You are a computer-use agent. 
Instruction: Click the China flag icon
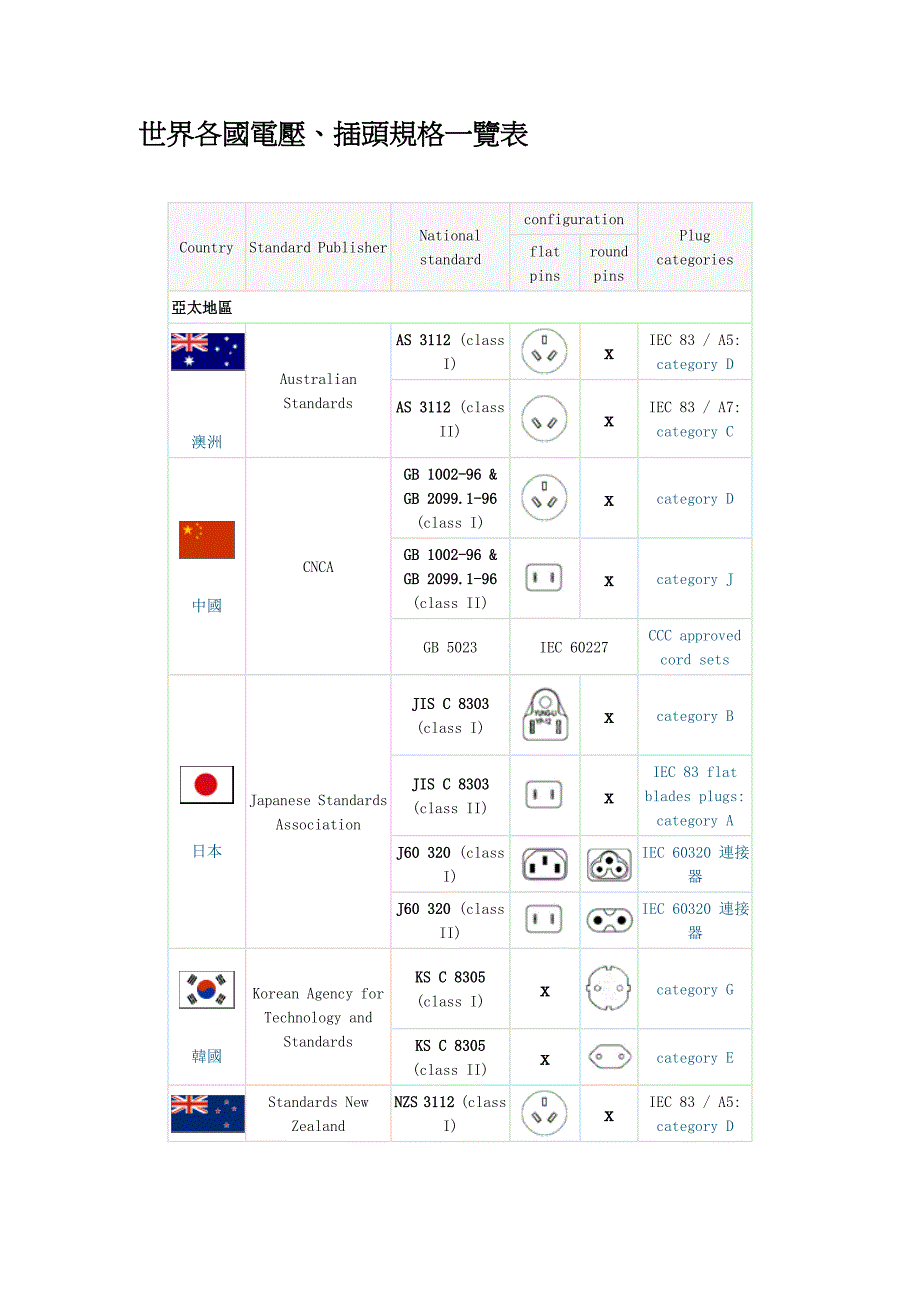click(207, 540)
